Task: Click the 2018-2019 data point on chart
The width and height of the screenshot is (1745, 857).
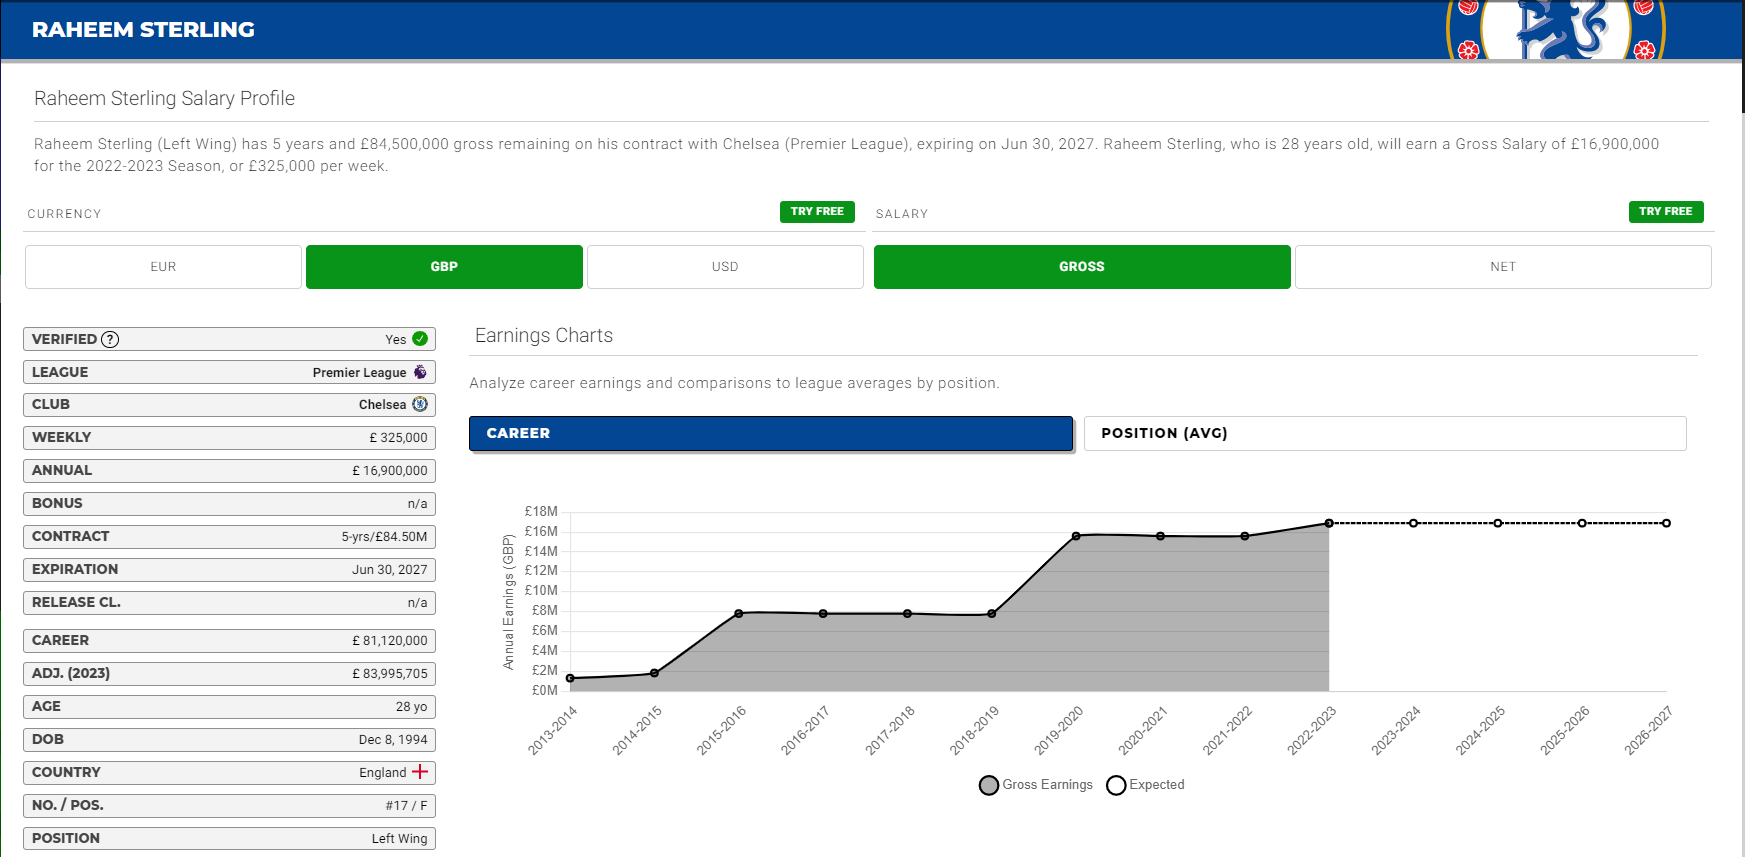Action: coord(992,613)
